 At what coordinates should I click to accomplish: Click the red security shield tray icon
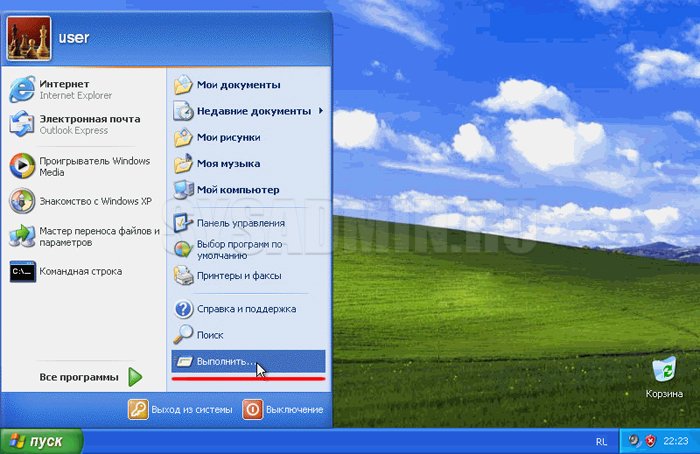point(650,441)
